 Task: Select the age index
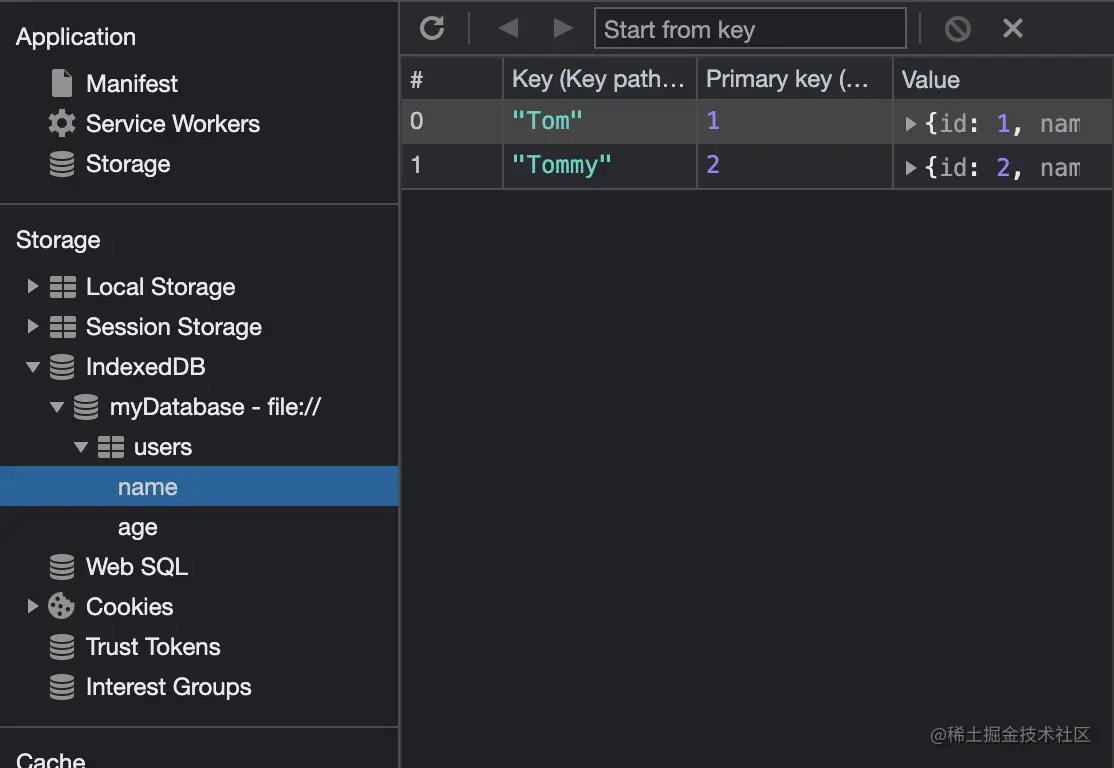tap(138, 527)
